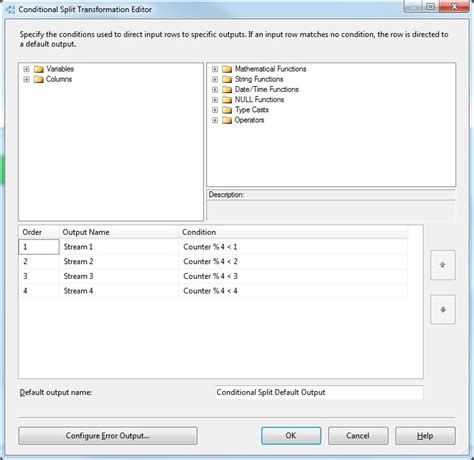This screenshot has height=460, width=474.
Task: Click the Columns folder icon
Action: (39, 79)
